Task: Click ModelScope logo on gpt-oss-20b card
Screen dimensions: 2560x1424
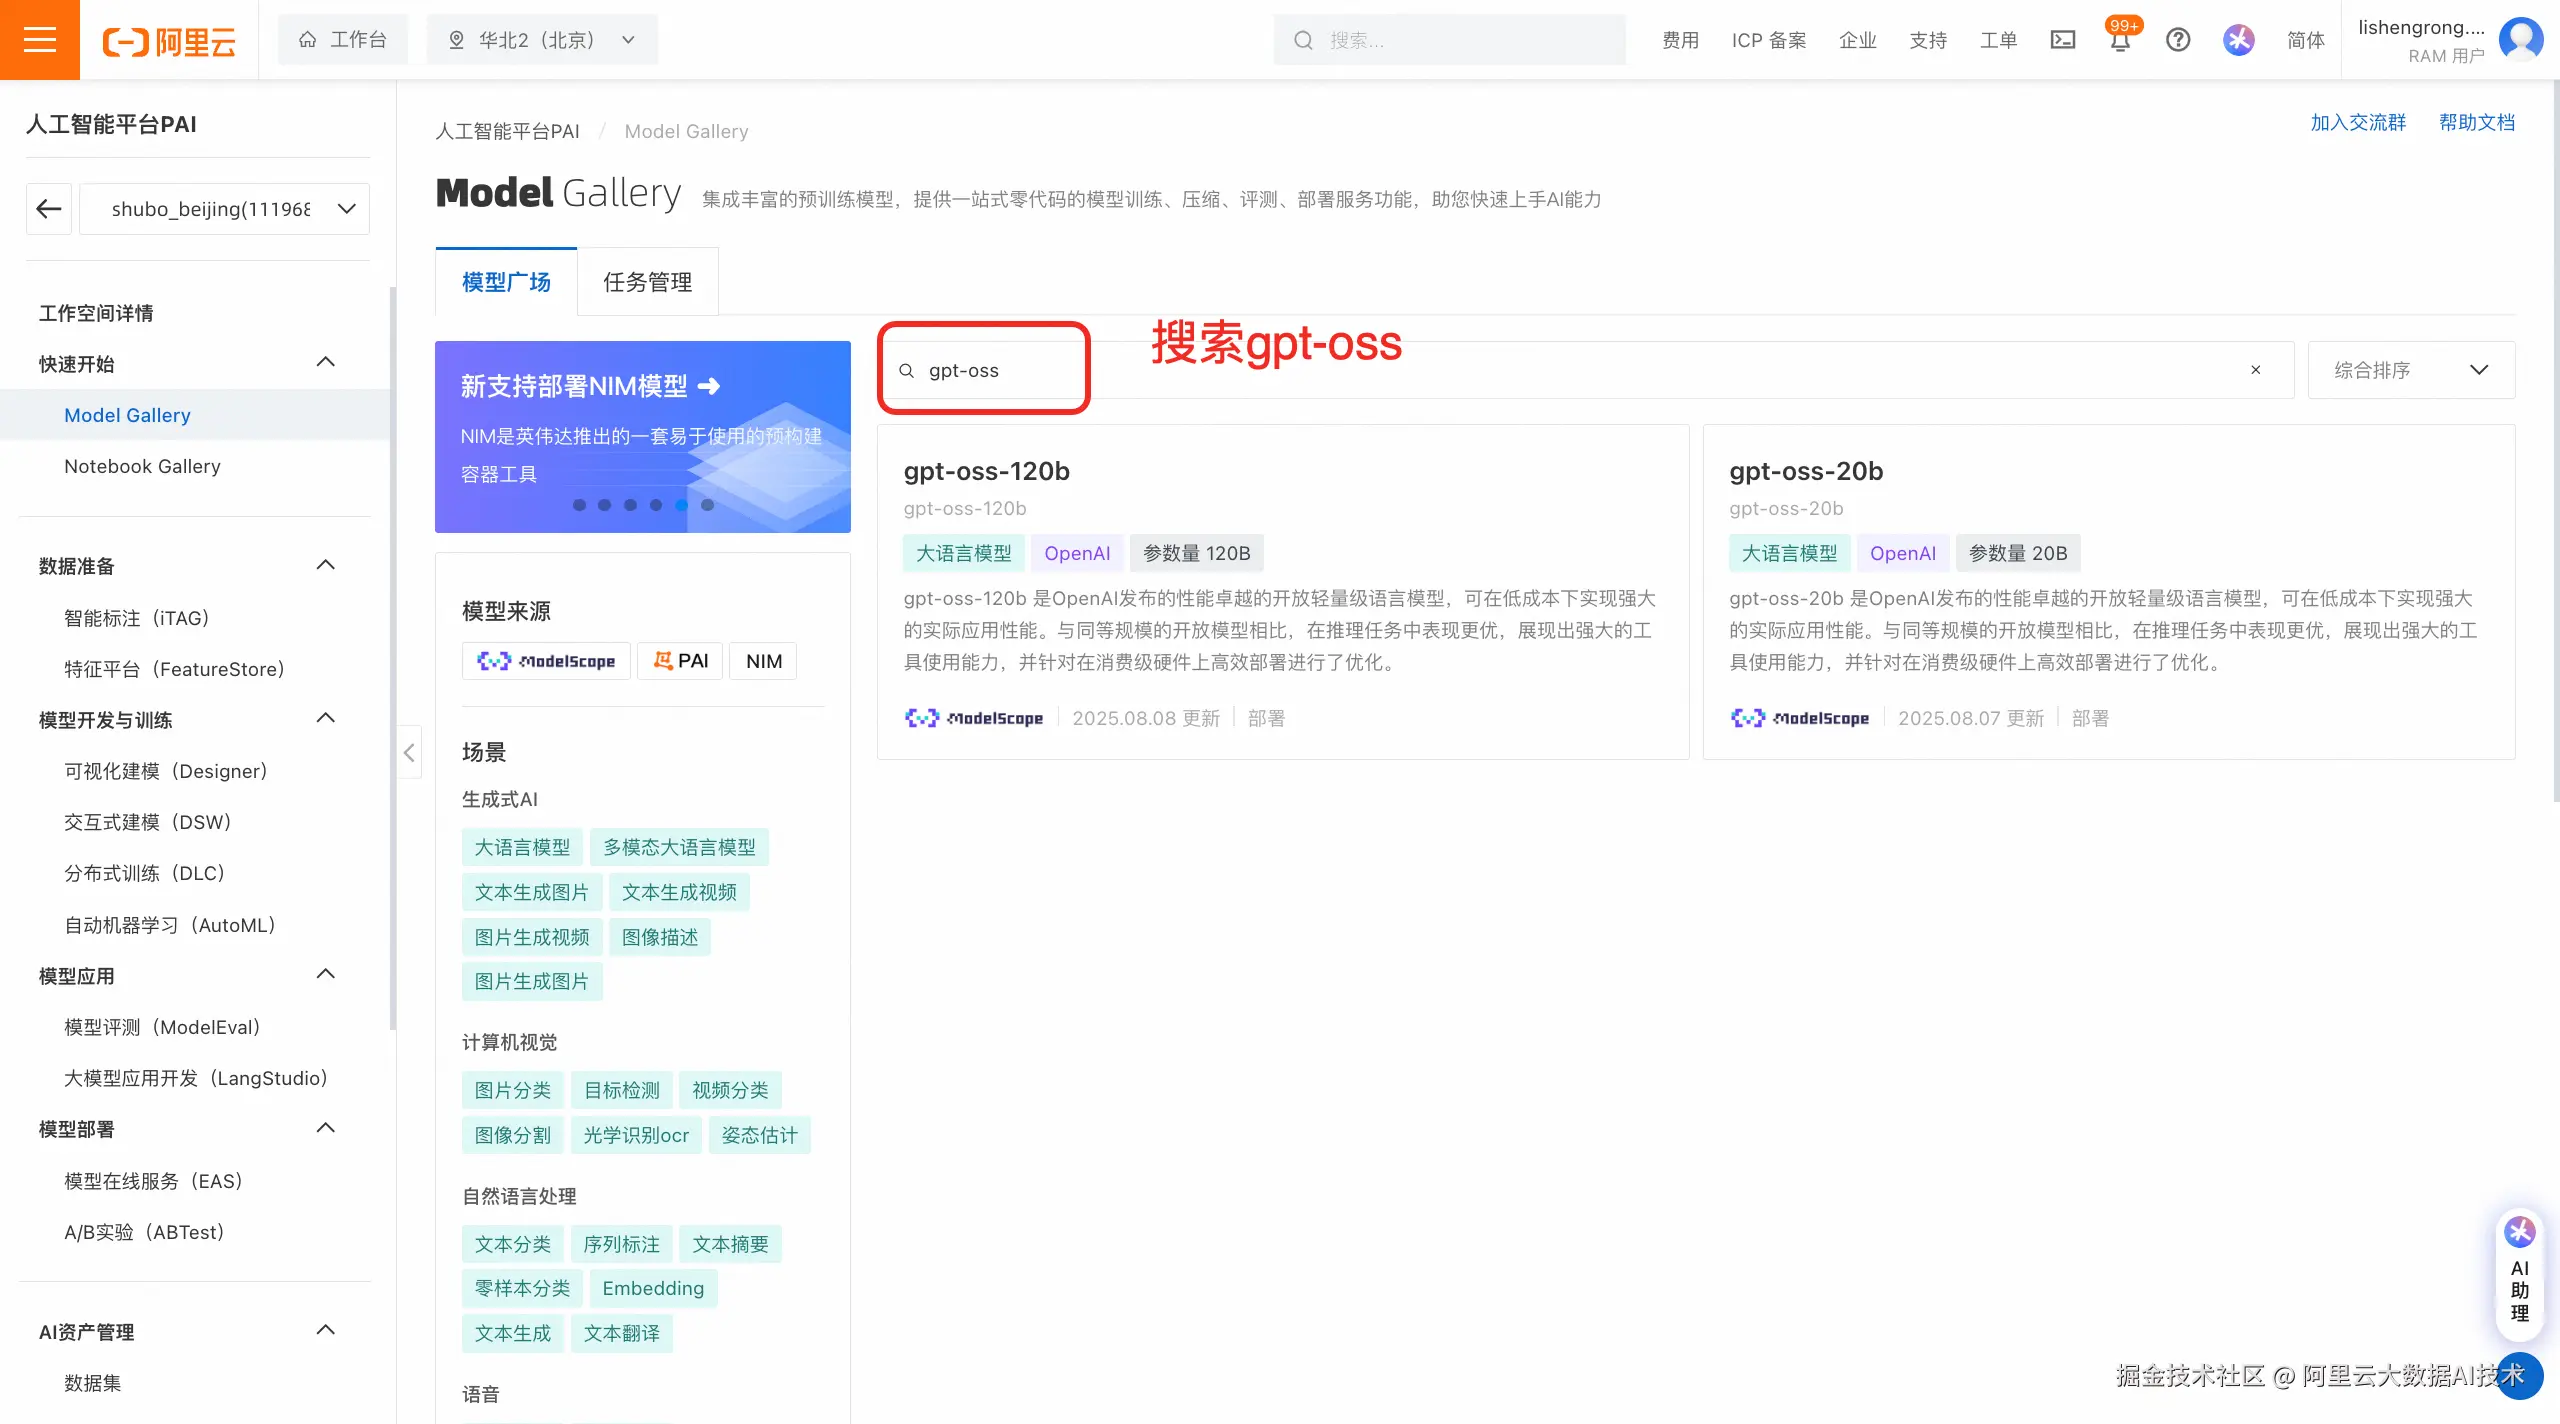Action: point(1799,718)
